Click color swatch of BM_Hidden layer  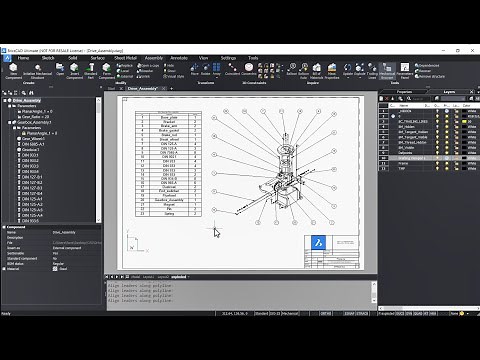[465, 127]
